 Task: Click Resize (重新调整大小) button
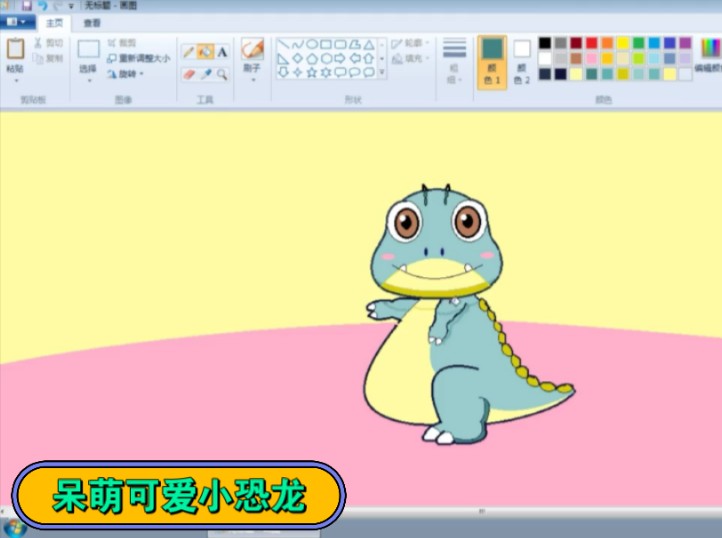click(139, 58)
